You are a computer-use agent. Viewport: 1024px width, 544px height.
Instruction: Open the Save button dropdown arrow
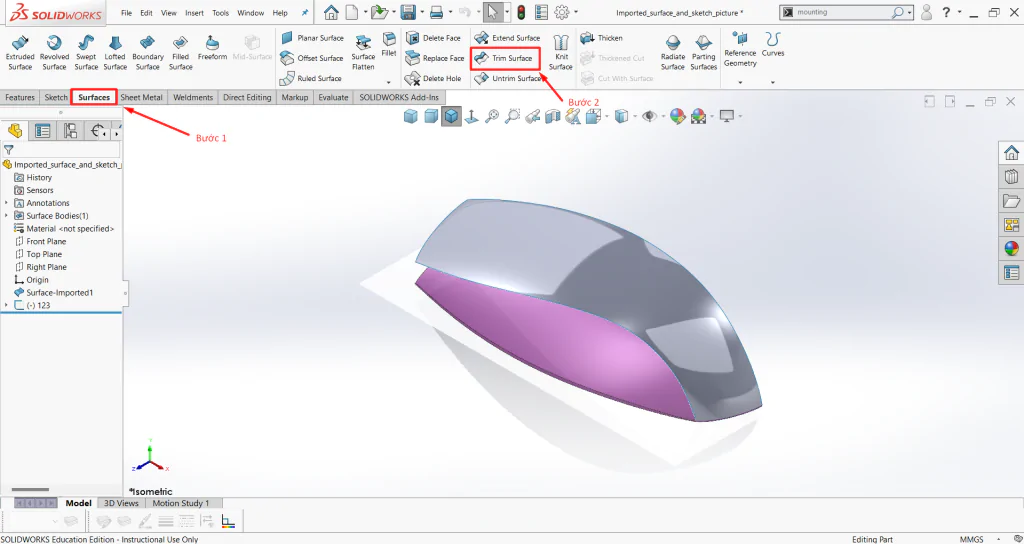point(423,12)
